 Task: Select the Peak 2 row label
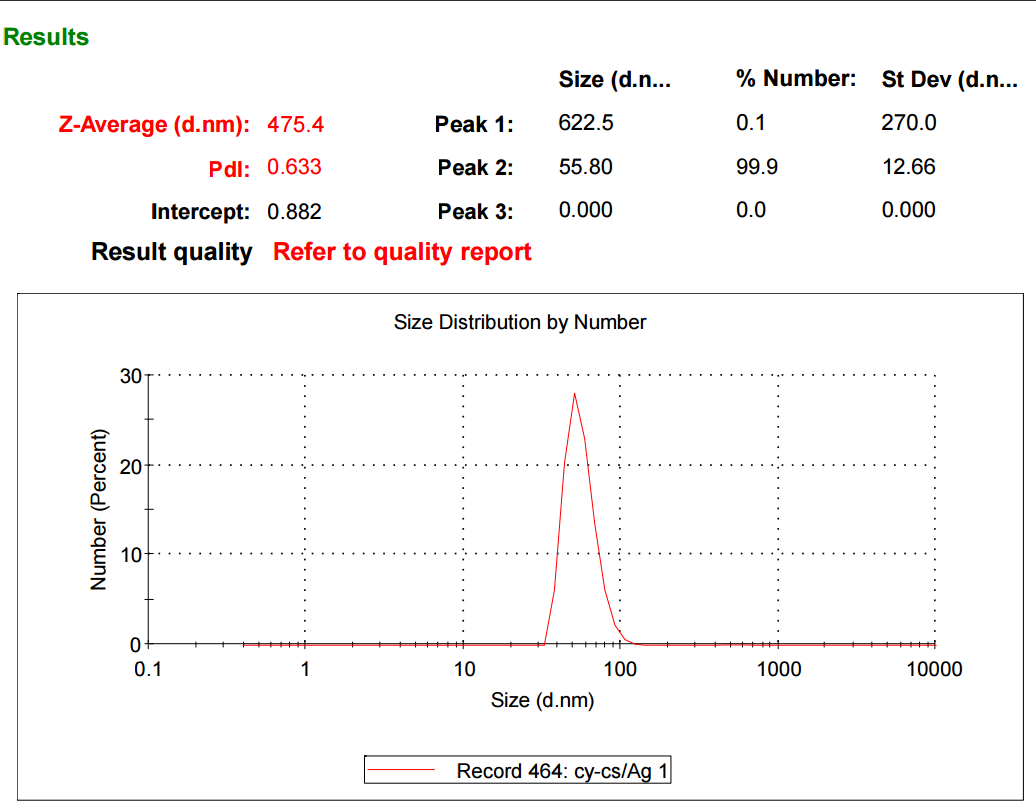(x=475, y=167)
